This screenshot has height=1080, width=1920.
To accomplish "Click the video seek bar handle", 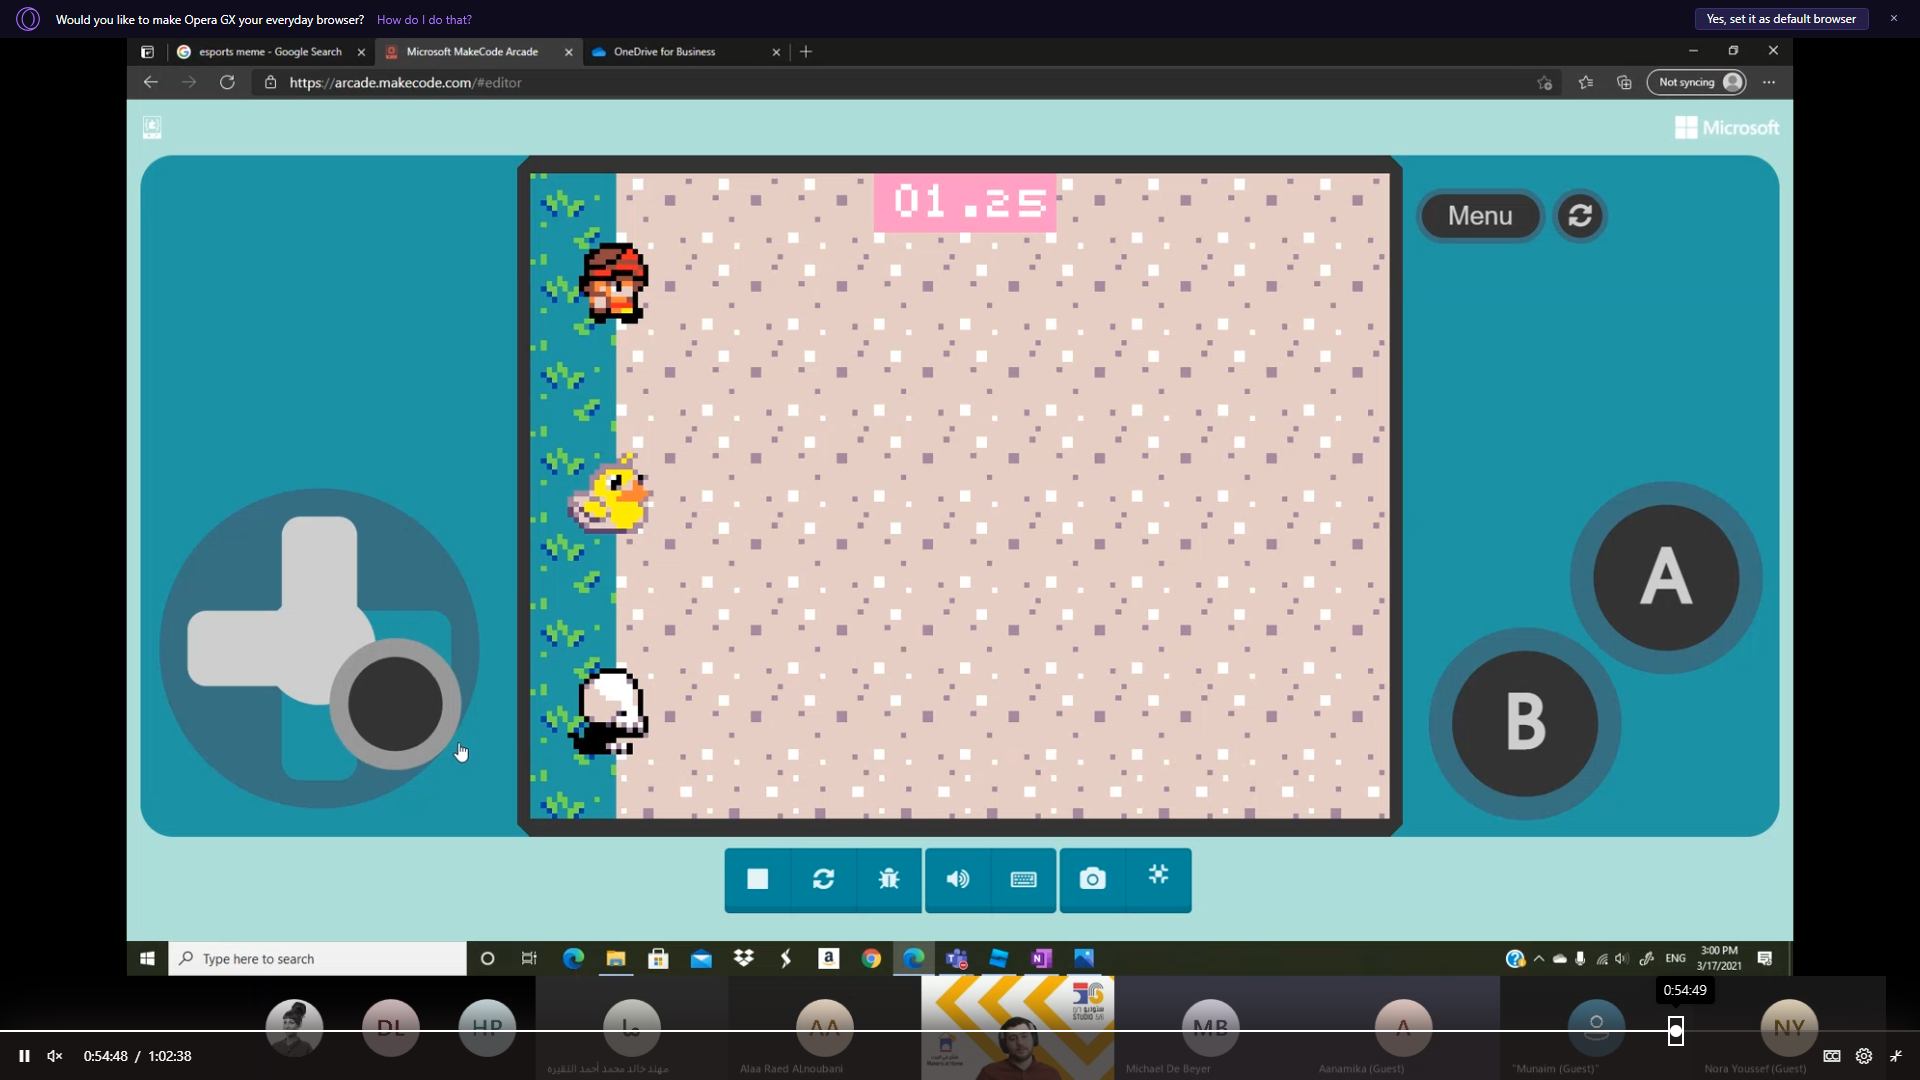I will point(1676,1030).
